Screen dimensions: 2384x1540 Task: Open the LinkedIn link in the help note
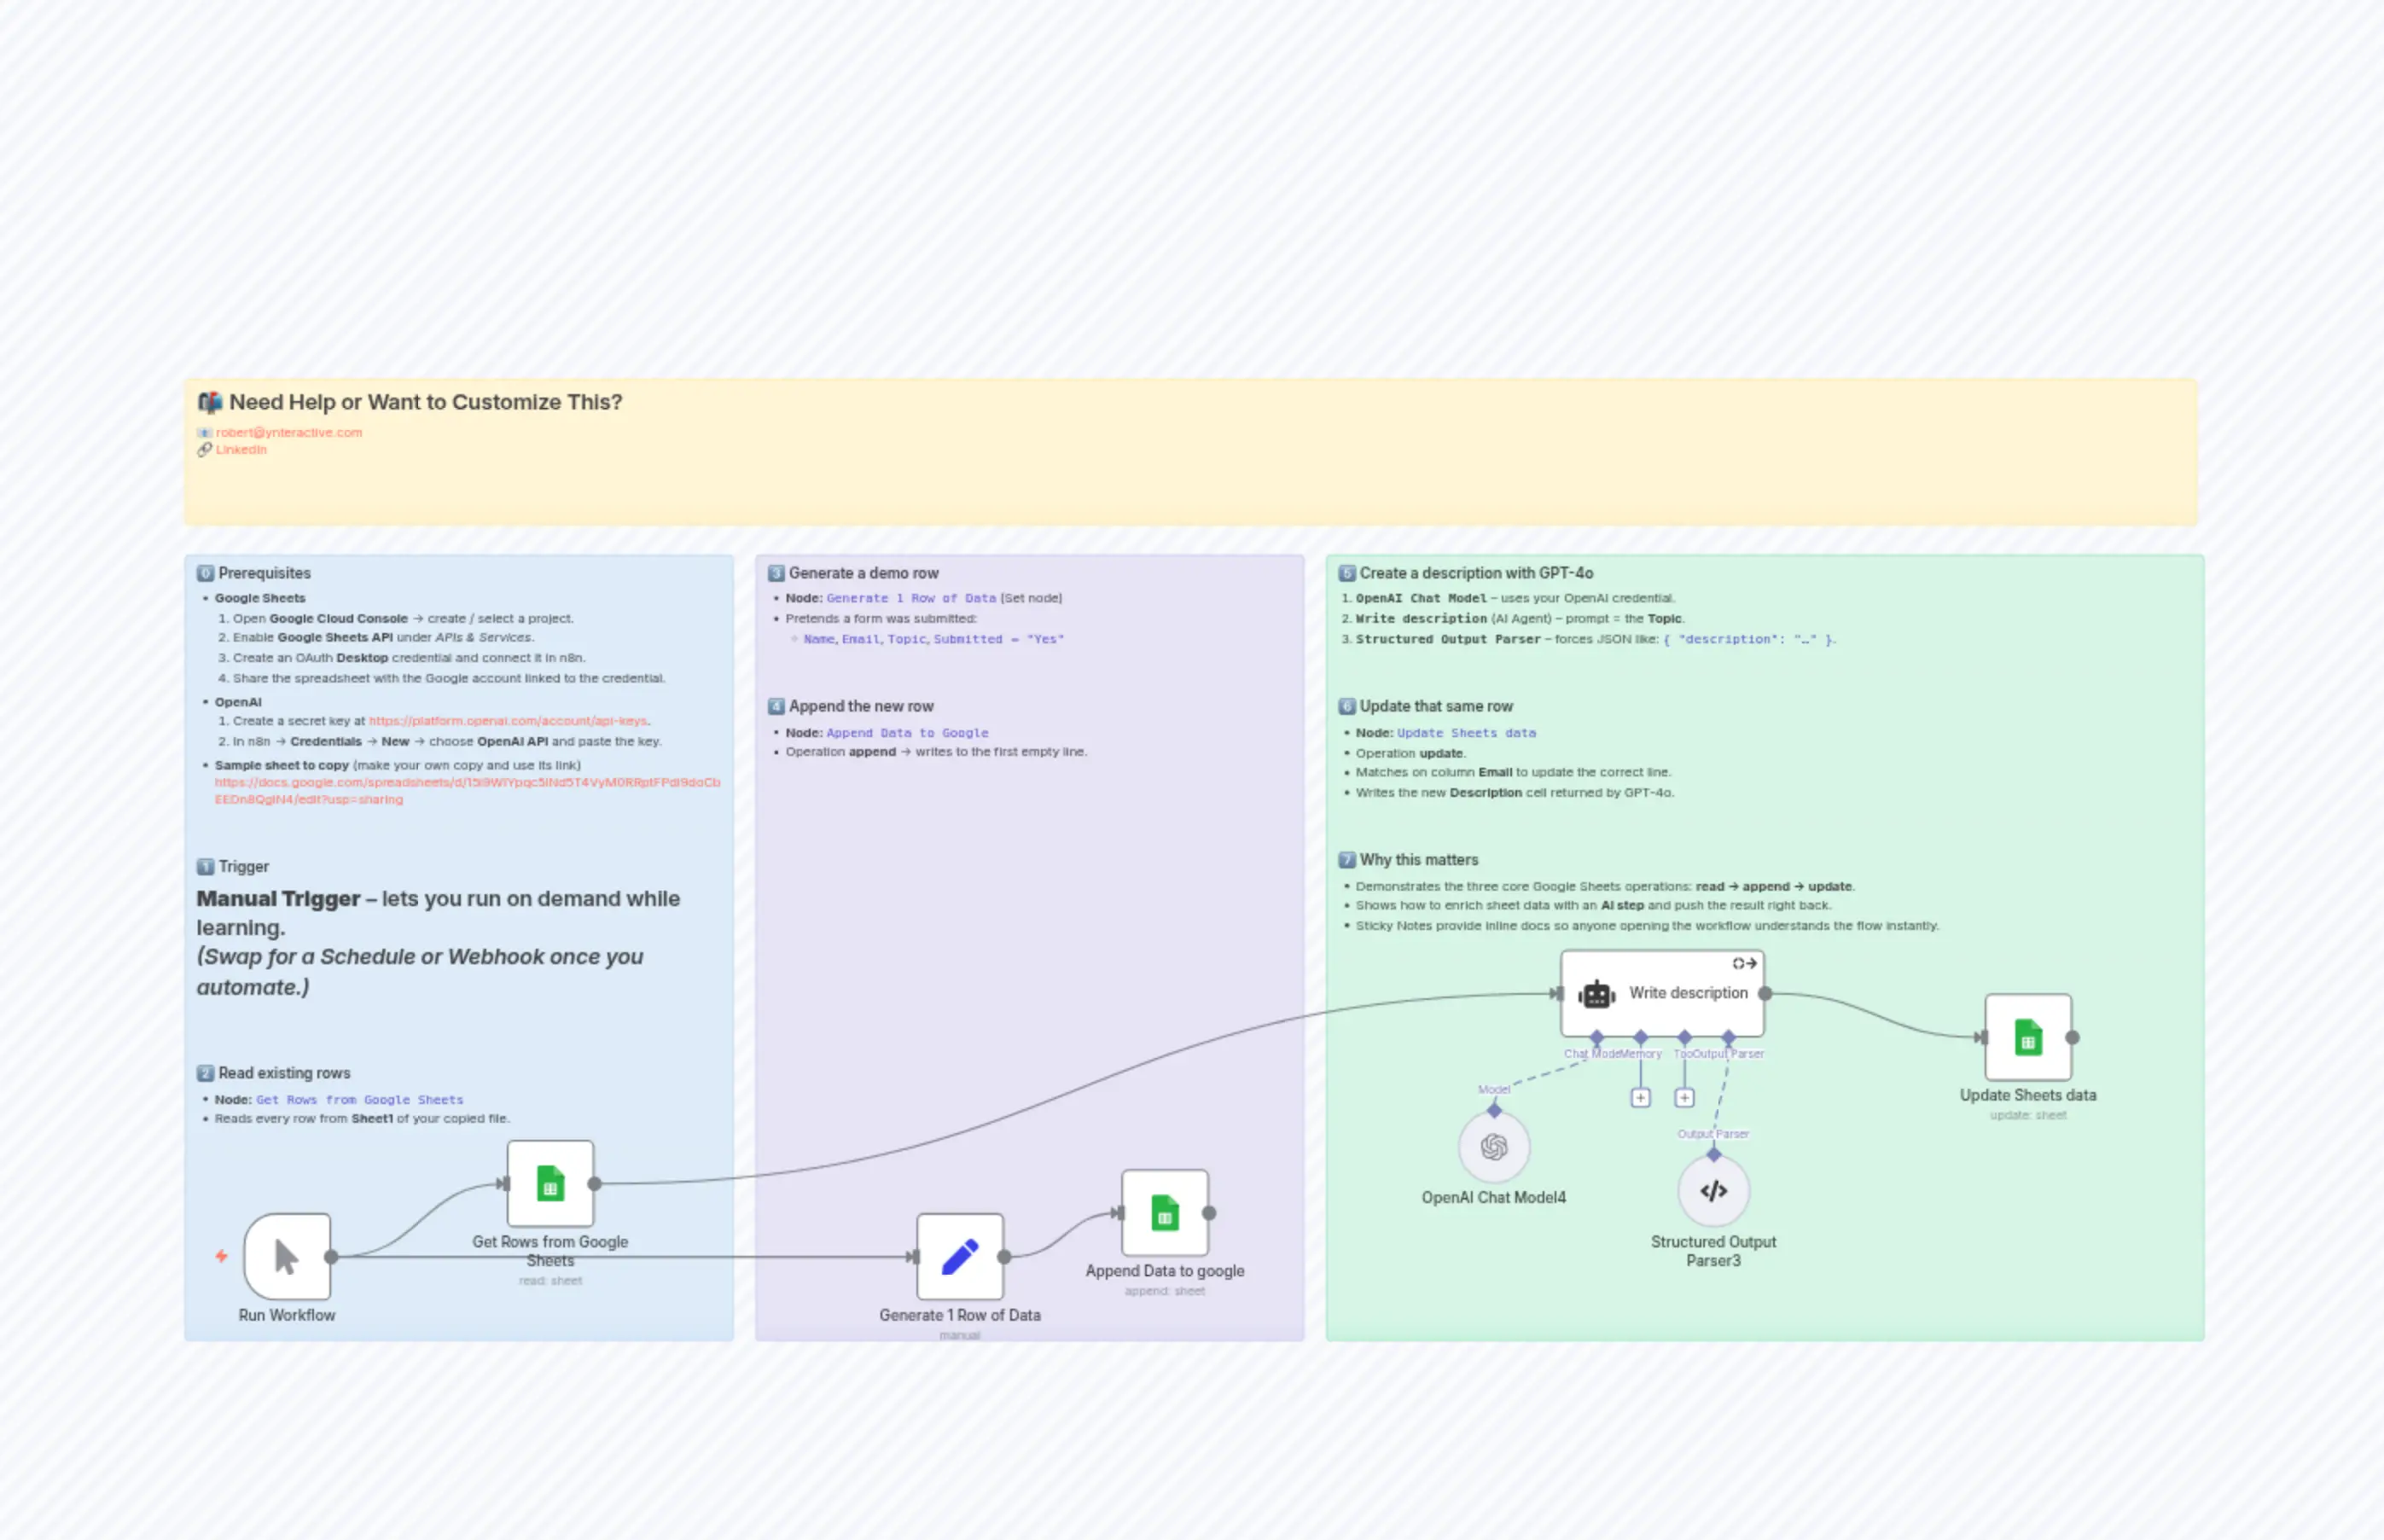[241, 449]
